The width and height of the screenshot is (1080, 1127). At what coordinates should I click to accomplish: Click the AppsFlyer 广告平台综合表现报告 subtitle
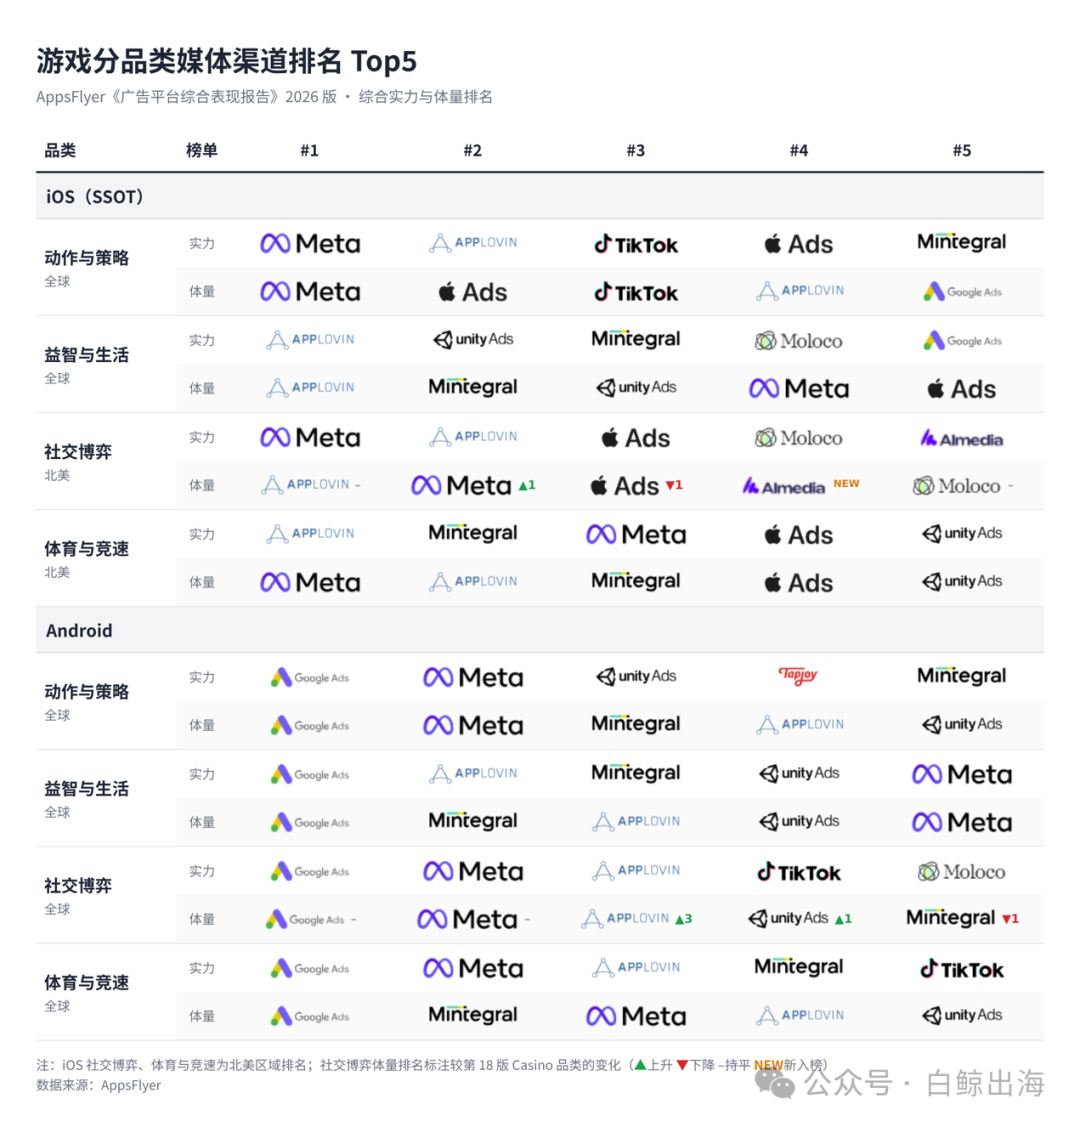click(264, 97)
